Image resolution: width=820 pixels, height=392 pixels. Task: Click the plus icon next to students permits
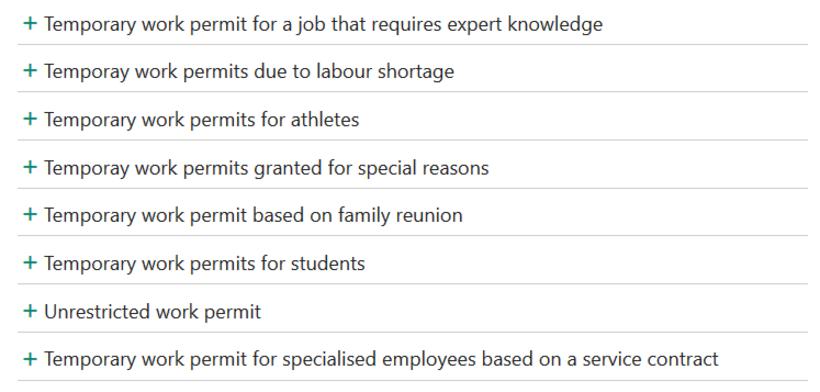(30, 262)
